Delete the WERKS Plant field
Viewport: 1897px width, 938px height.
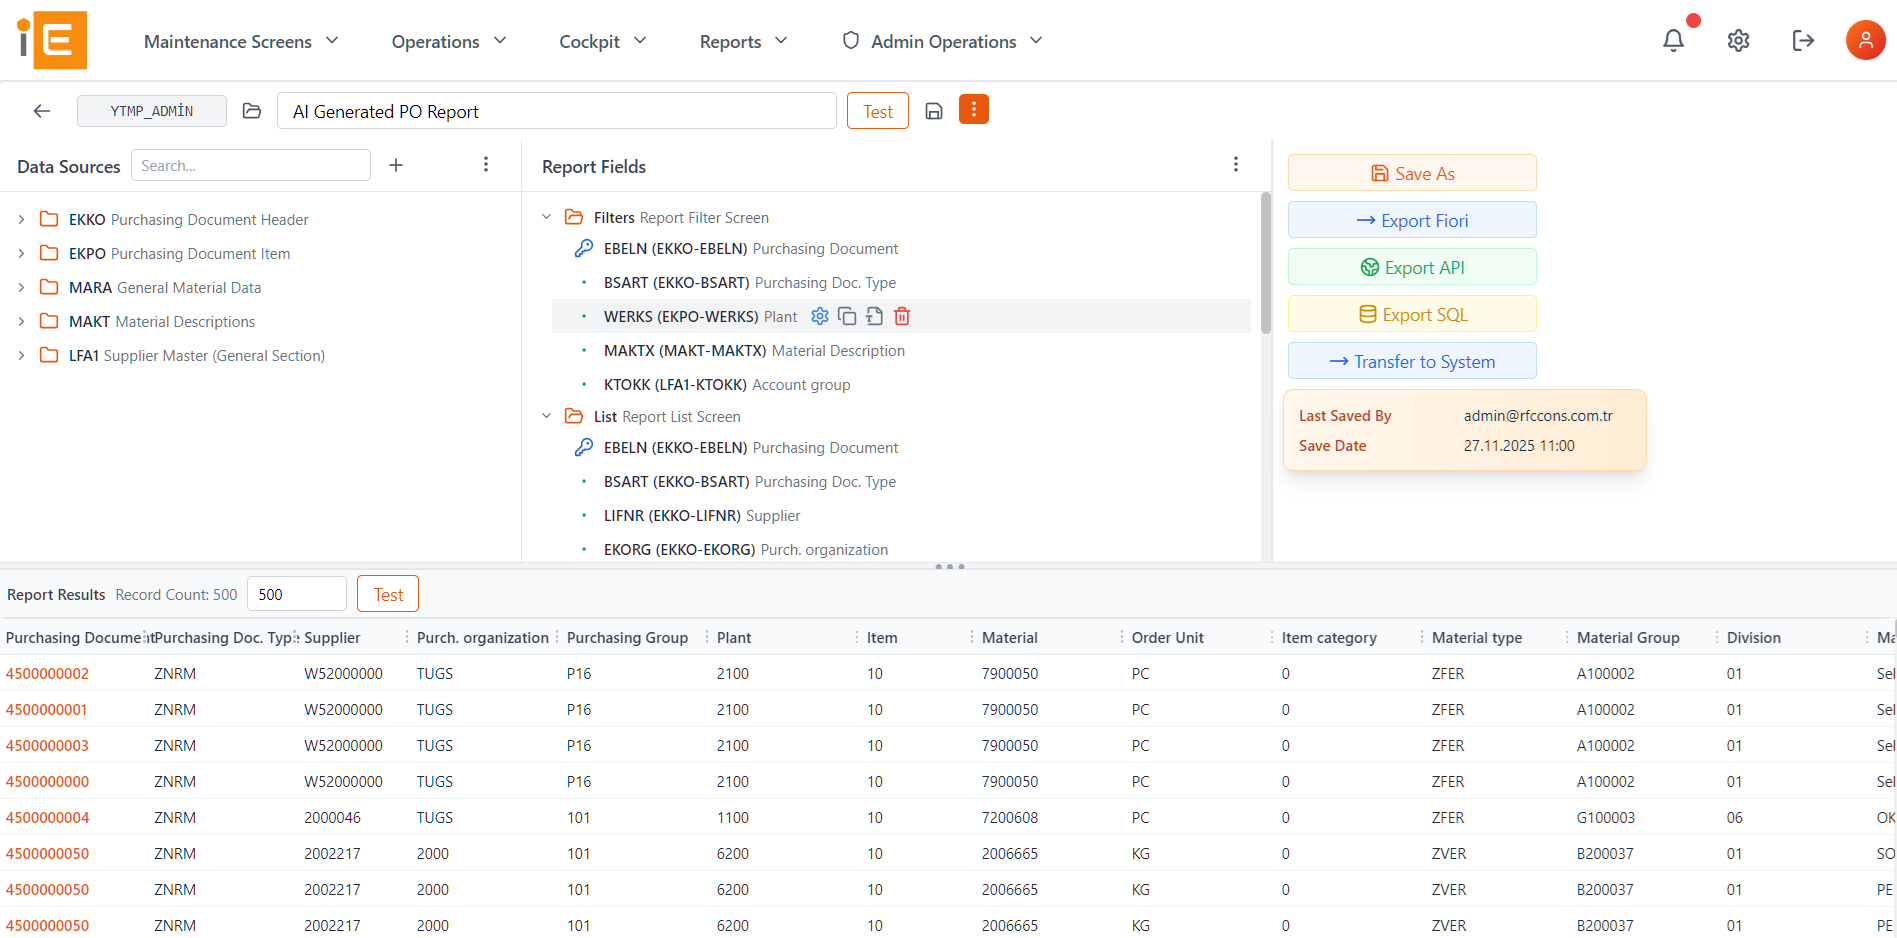[902, 316]
